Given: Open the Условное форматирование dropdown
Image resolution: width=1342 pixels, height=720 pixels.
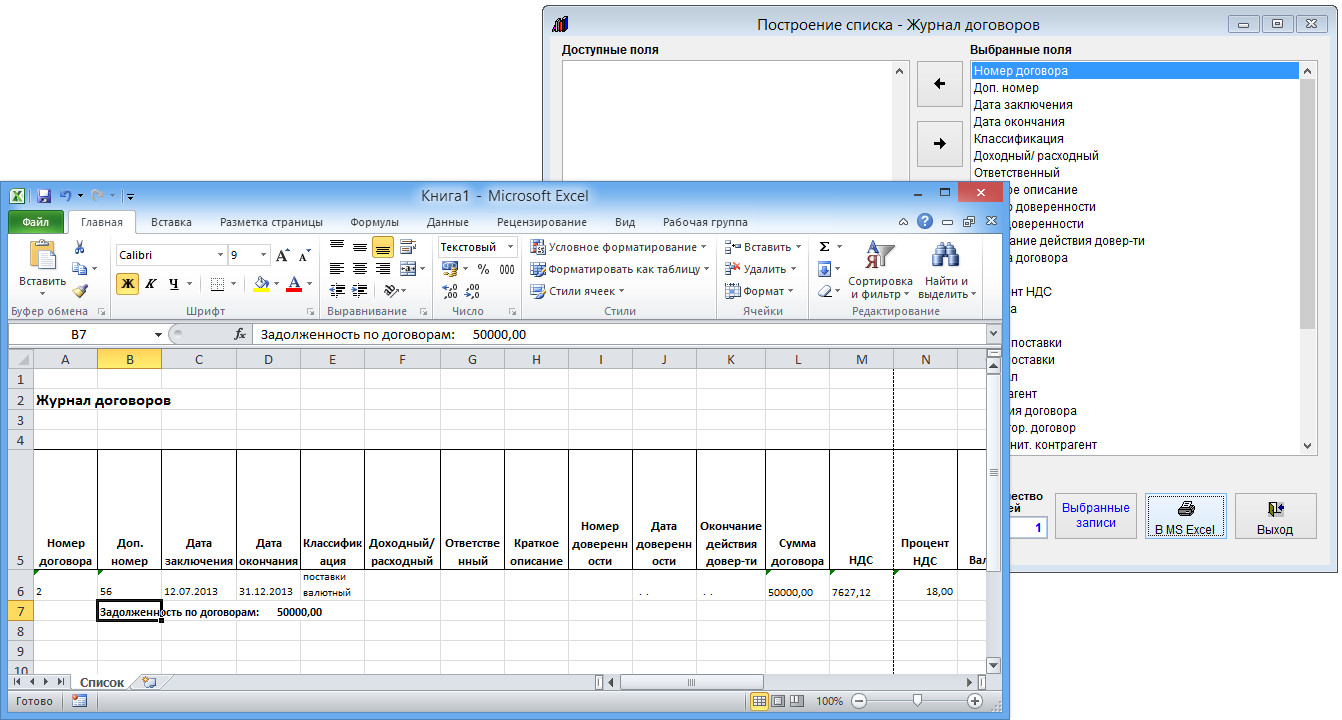Looking at the screenshot, I should pos(618,247).
